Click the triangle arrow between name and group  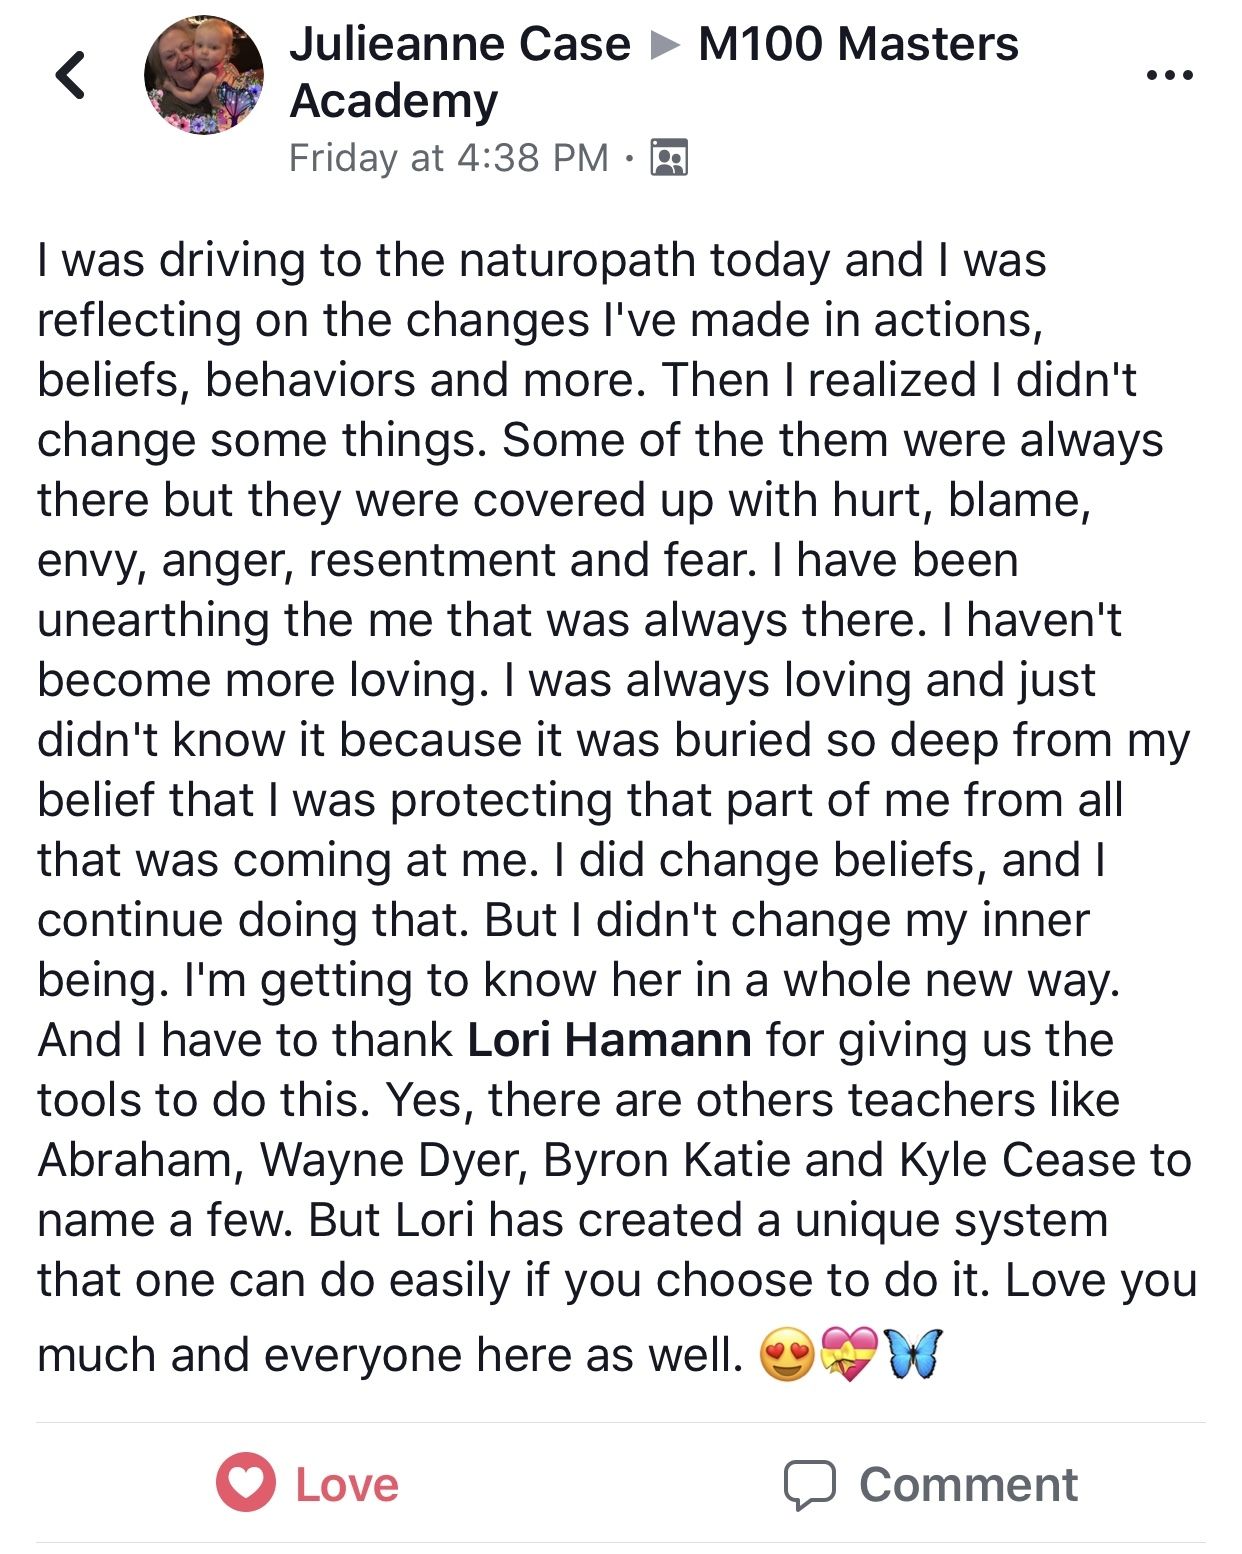[664, 46]
